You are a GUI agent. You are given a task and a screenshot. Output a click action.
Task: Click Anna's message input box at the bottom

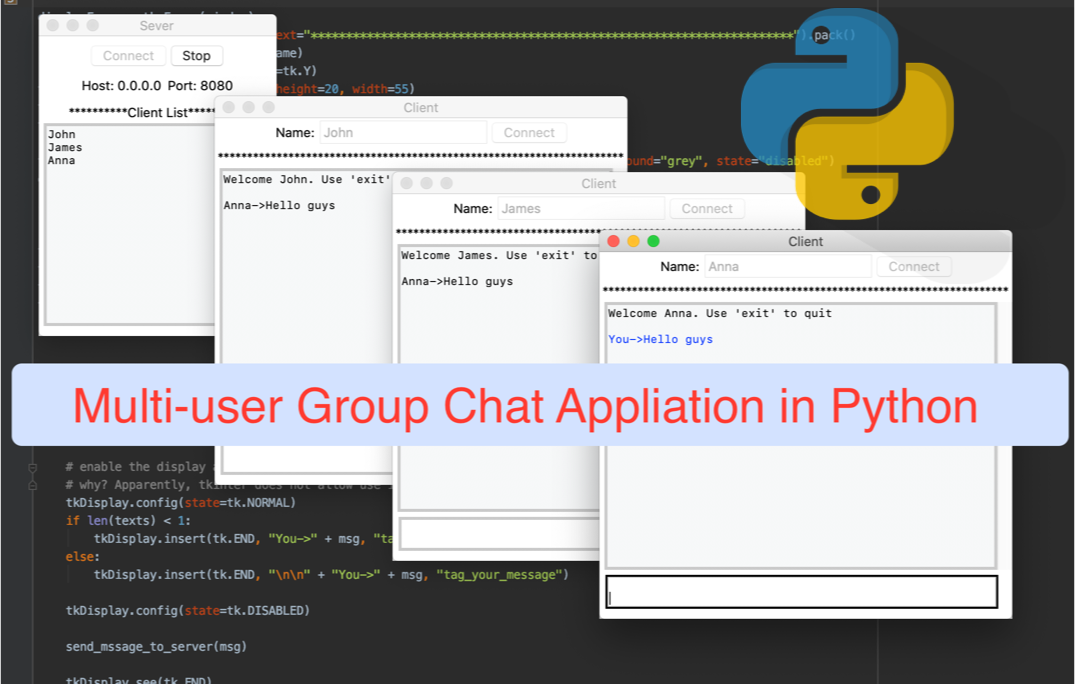[x=803, y=592]
